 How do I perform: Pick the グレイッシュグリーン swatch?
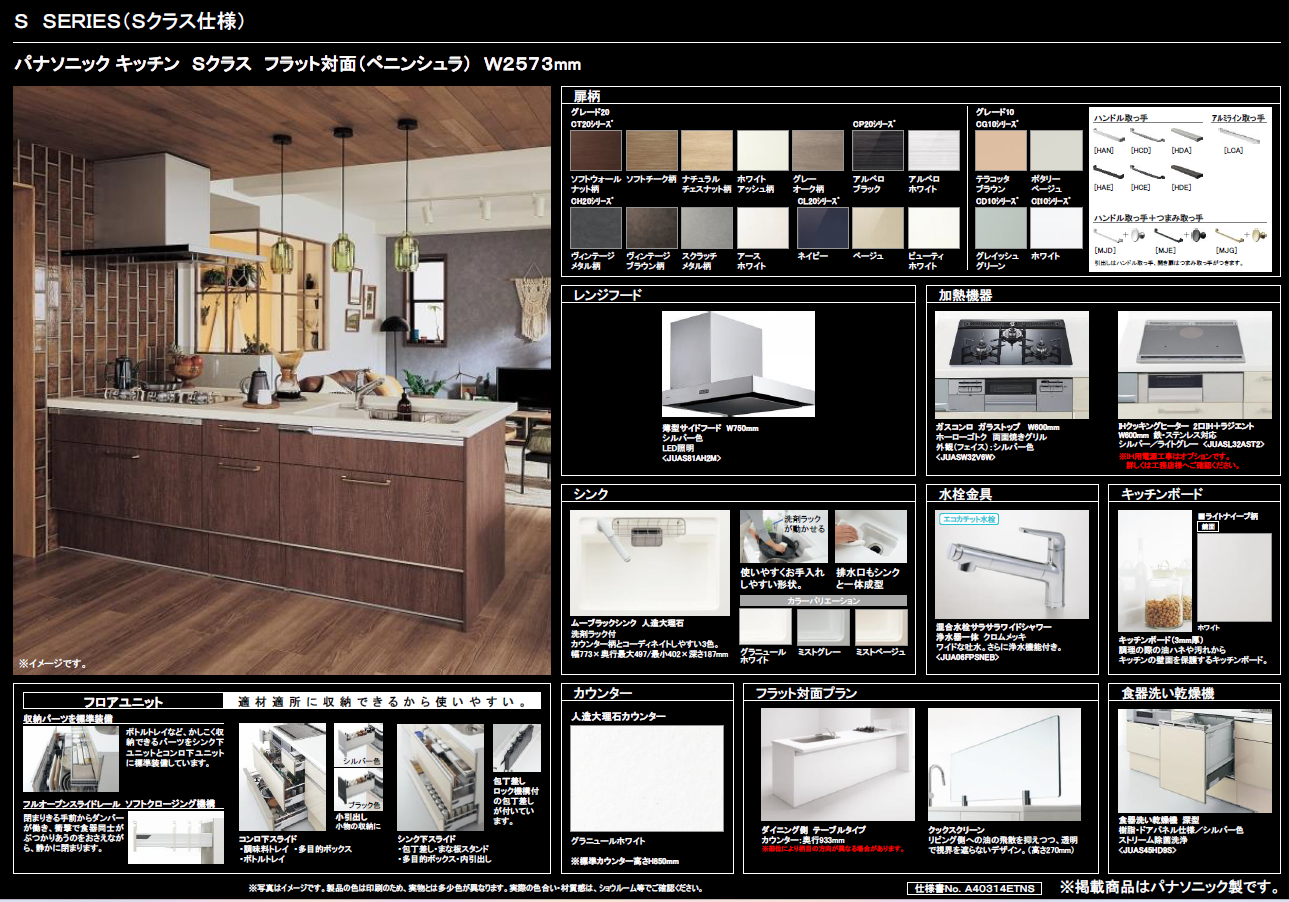click(x=1001, y=228)
